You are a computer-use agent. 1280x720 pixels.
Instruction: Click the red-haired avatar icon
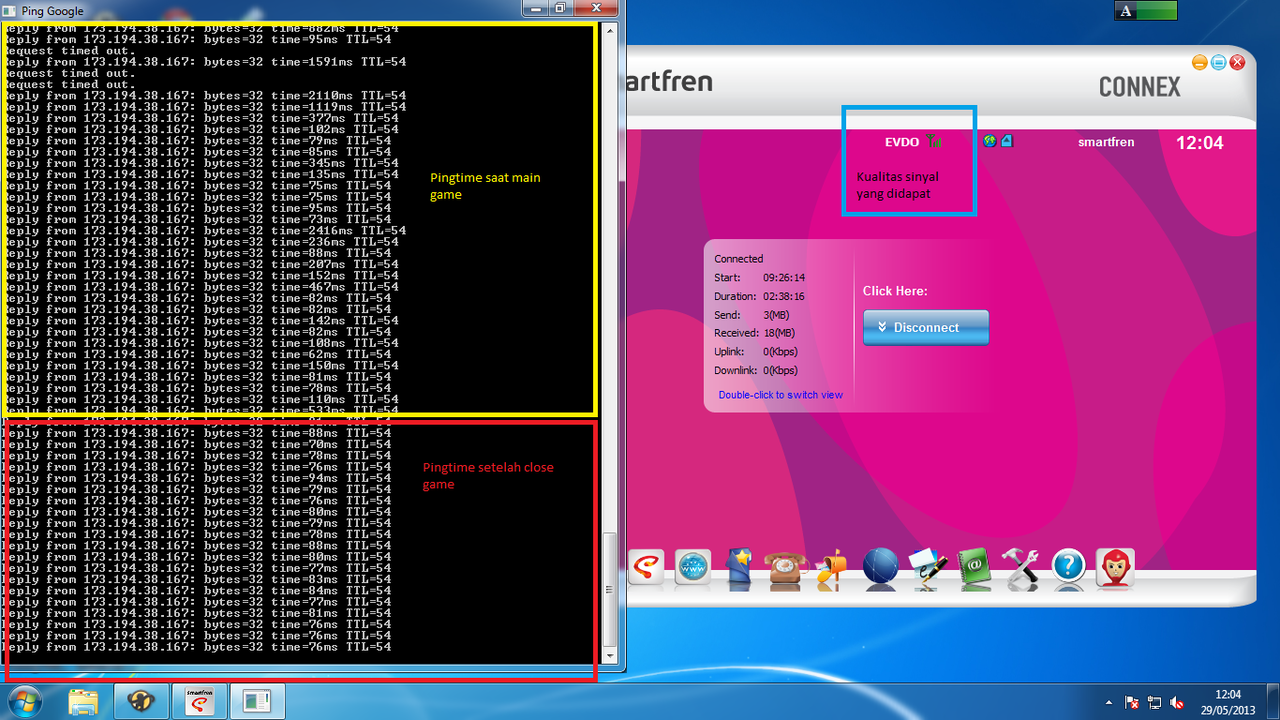[1115, 567]
